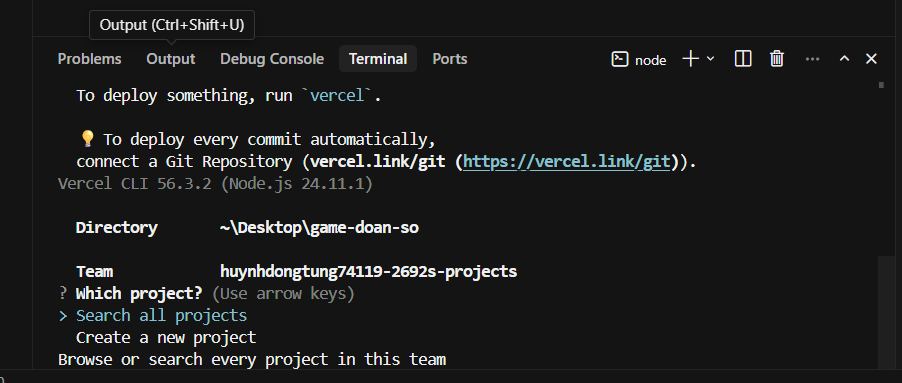
Task: Click the Which project? prompt text
Action: tap(139, 293)
